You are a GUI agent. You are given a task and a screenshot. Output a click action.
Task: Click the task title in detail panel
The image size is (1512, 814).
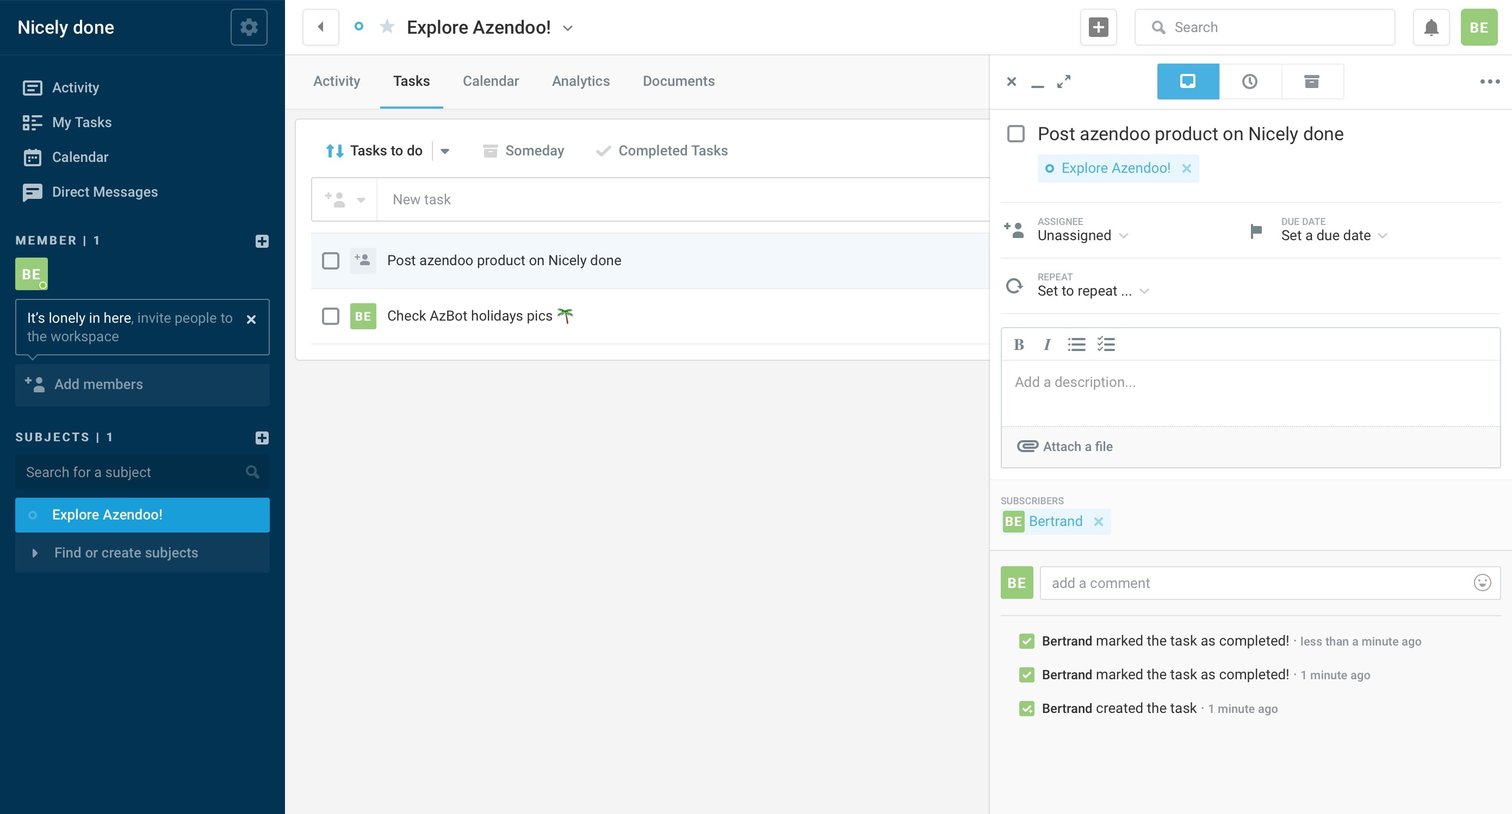[1190, 134]
